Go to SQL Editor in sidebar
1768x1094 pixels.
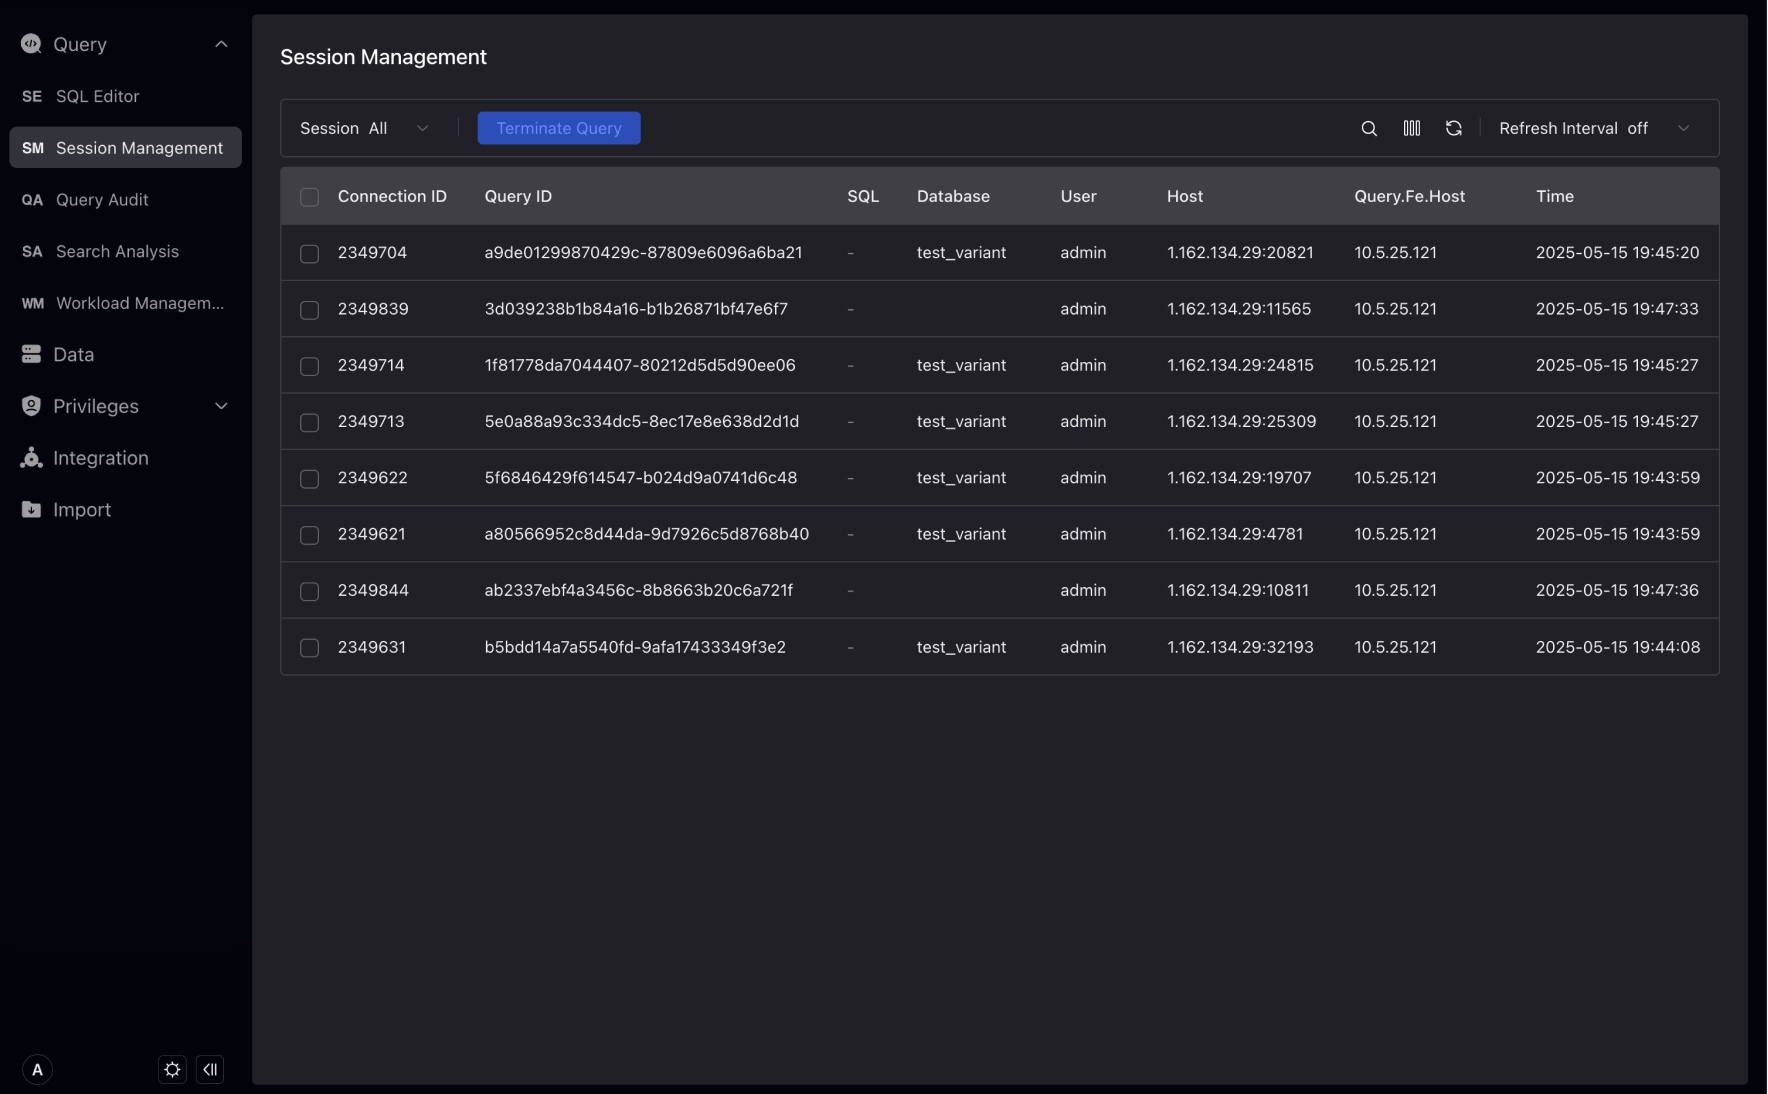(x=97, y=96)
